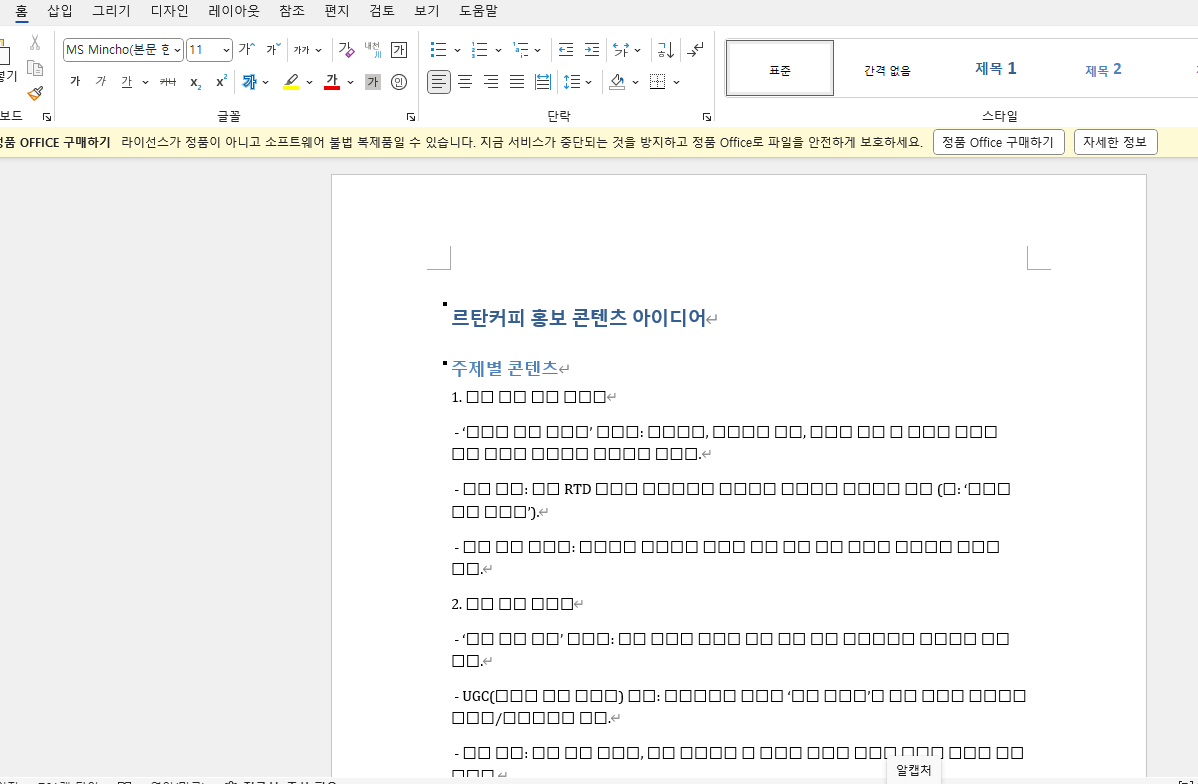The image size is (1198, 784).
Task: Toggle superscript x²
Action: point(222,82)
